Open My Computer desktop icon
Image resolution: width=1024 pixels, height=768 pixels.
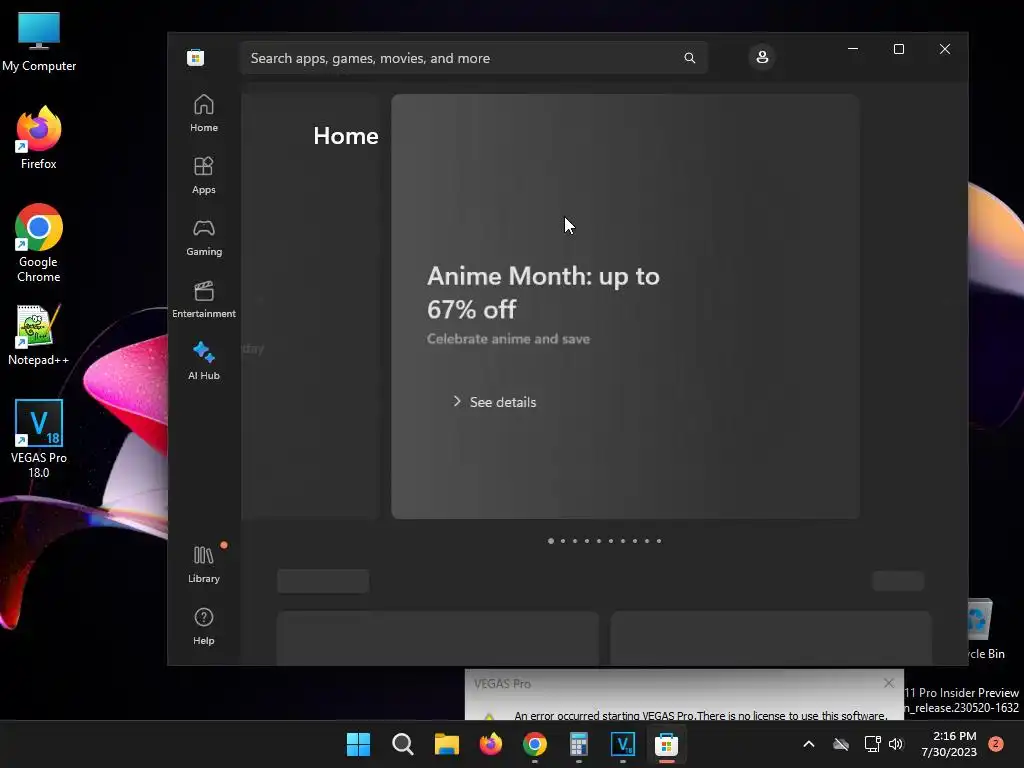[x=39, y=41]
